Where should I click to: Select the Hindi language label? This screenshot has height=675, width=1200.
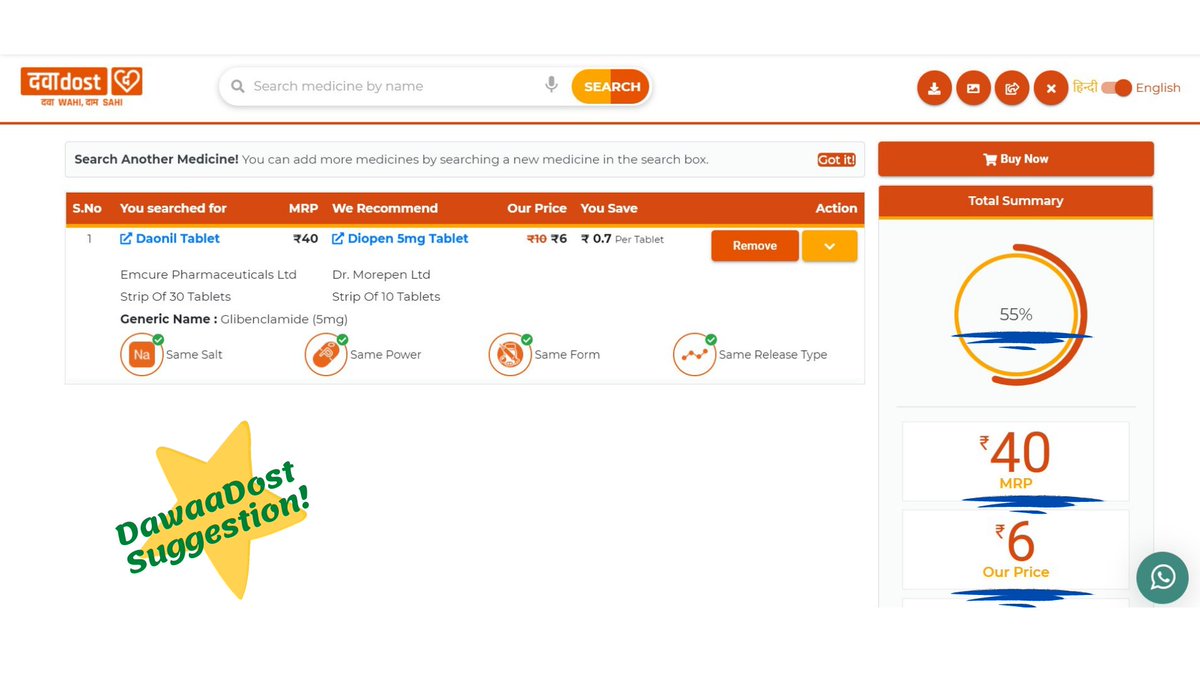[1085, 87]
